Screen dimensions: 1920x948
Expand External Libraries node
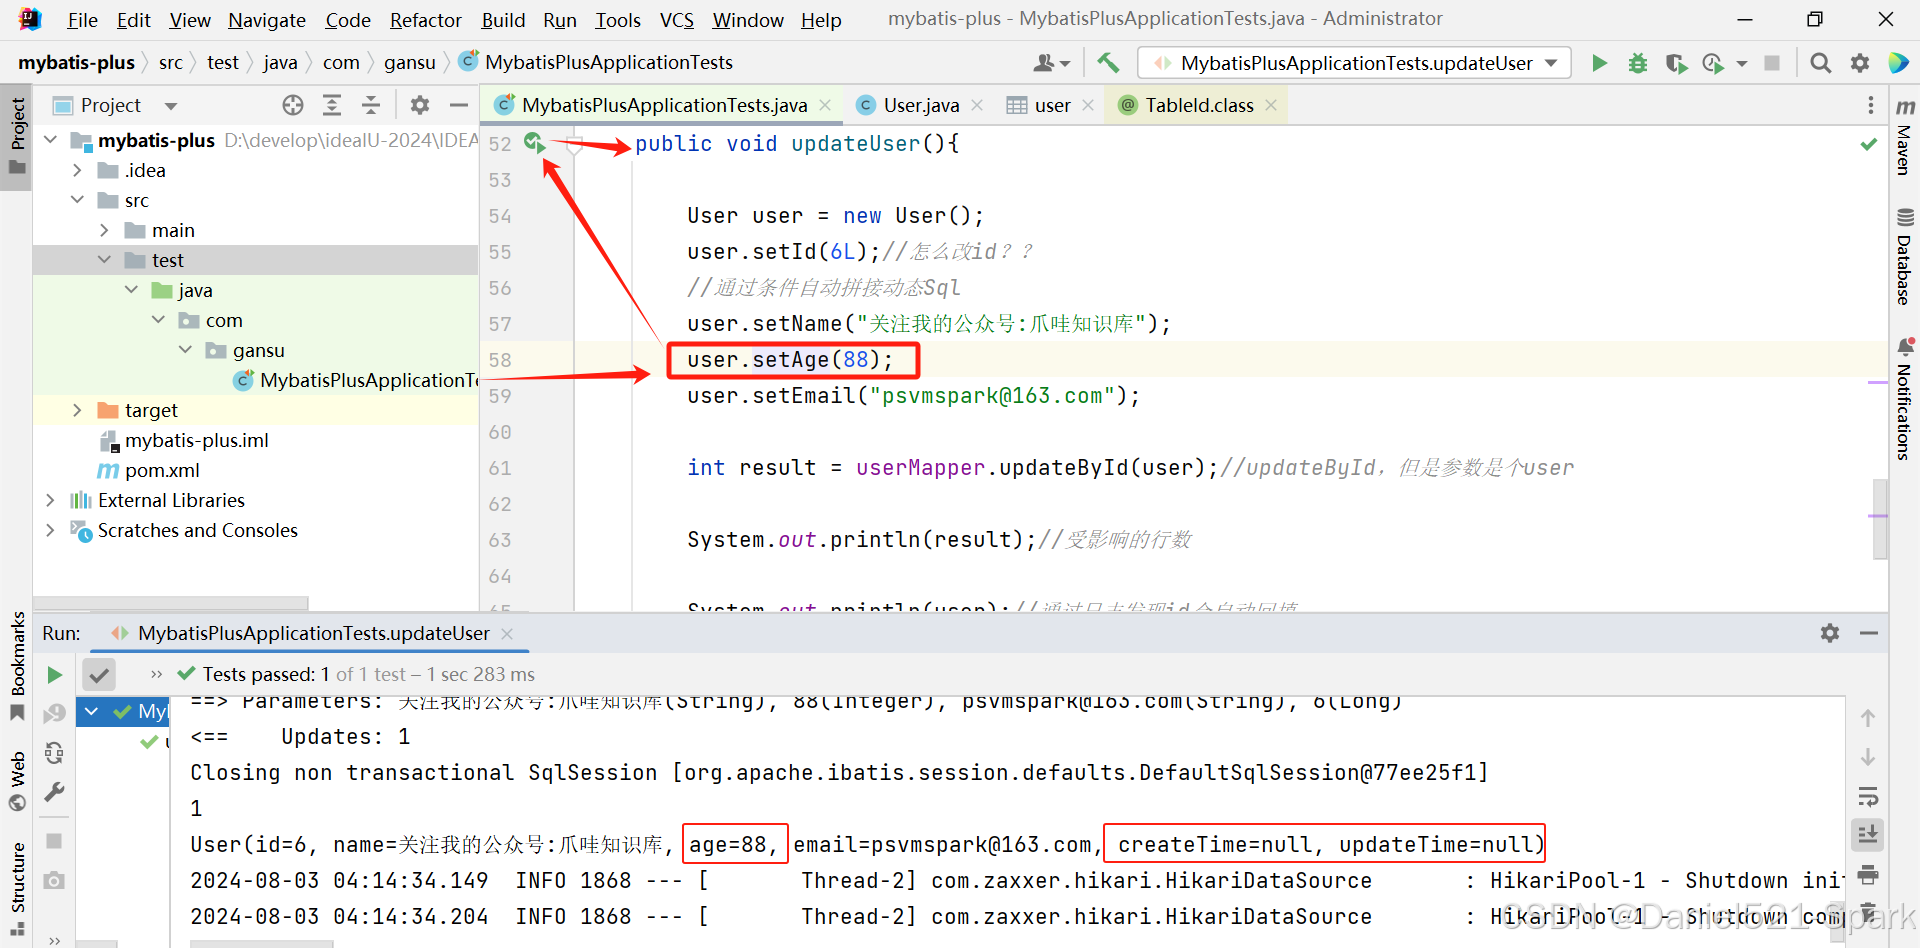[x=50, y=500]
